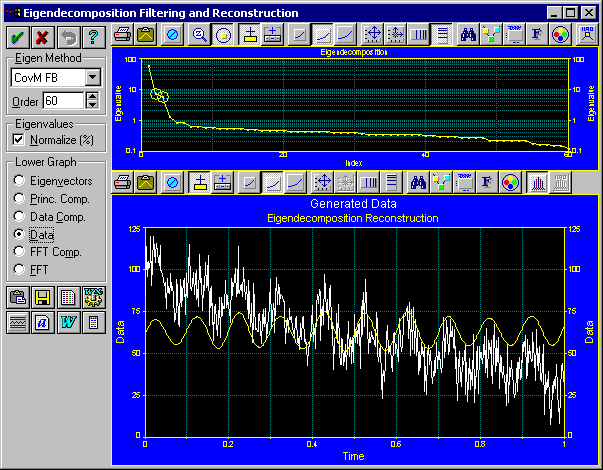Click the first curve icon in lower toolbar
The width and height of the screenshot is (603, 470).
pos(250,182)
